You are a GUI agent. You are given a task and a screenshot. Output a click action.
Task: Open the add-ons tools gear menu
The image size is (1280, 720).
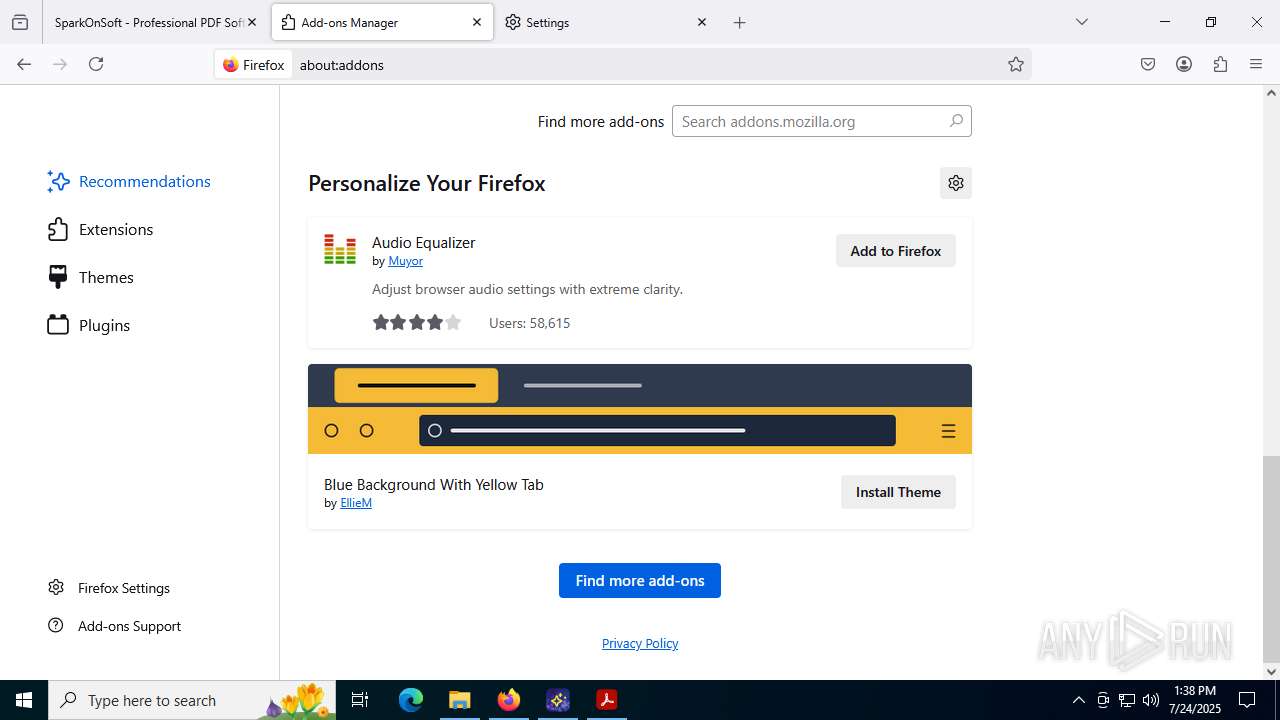(956, 183)
